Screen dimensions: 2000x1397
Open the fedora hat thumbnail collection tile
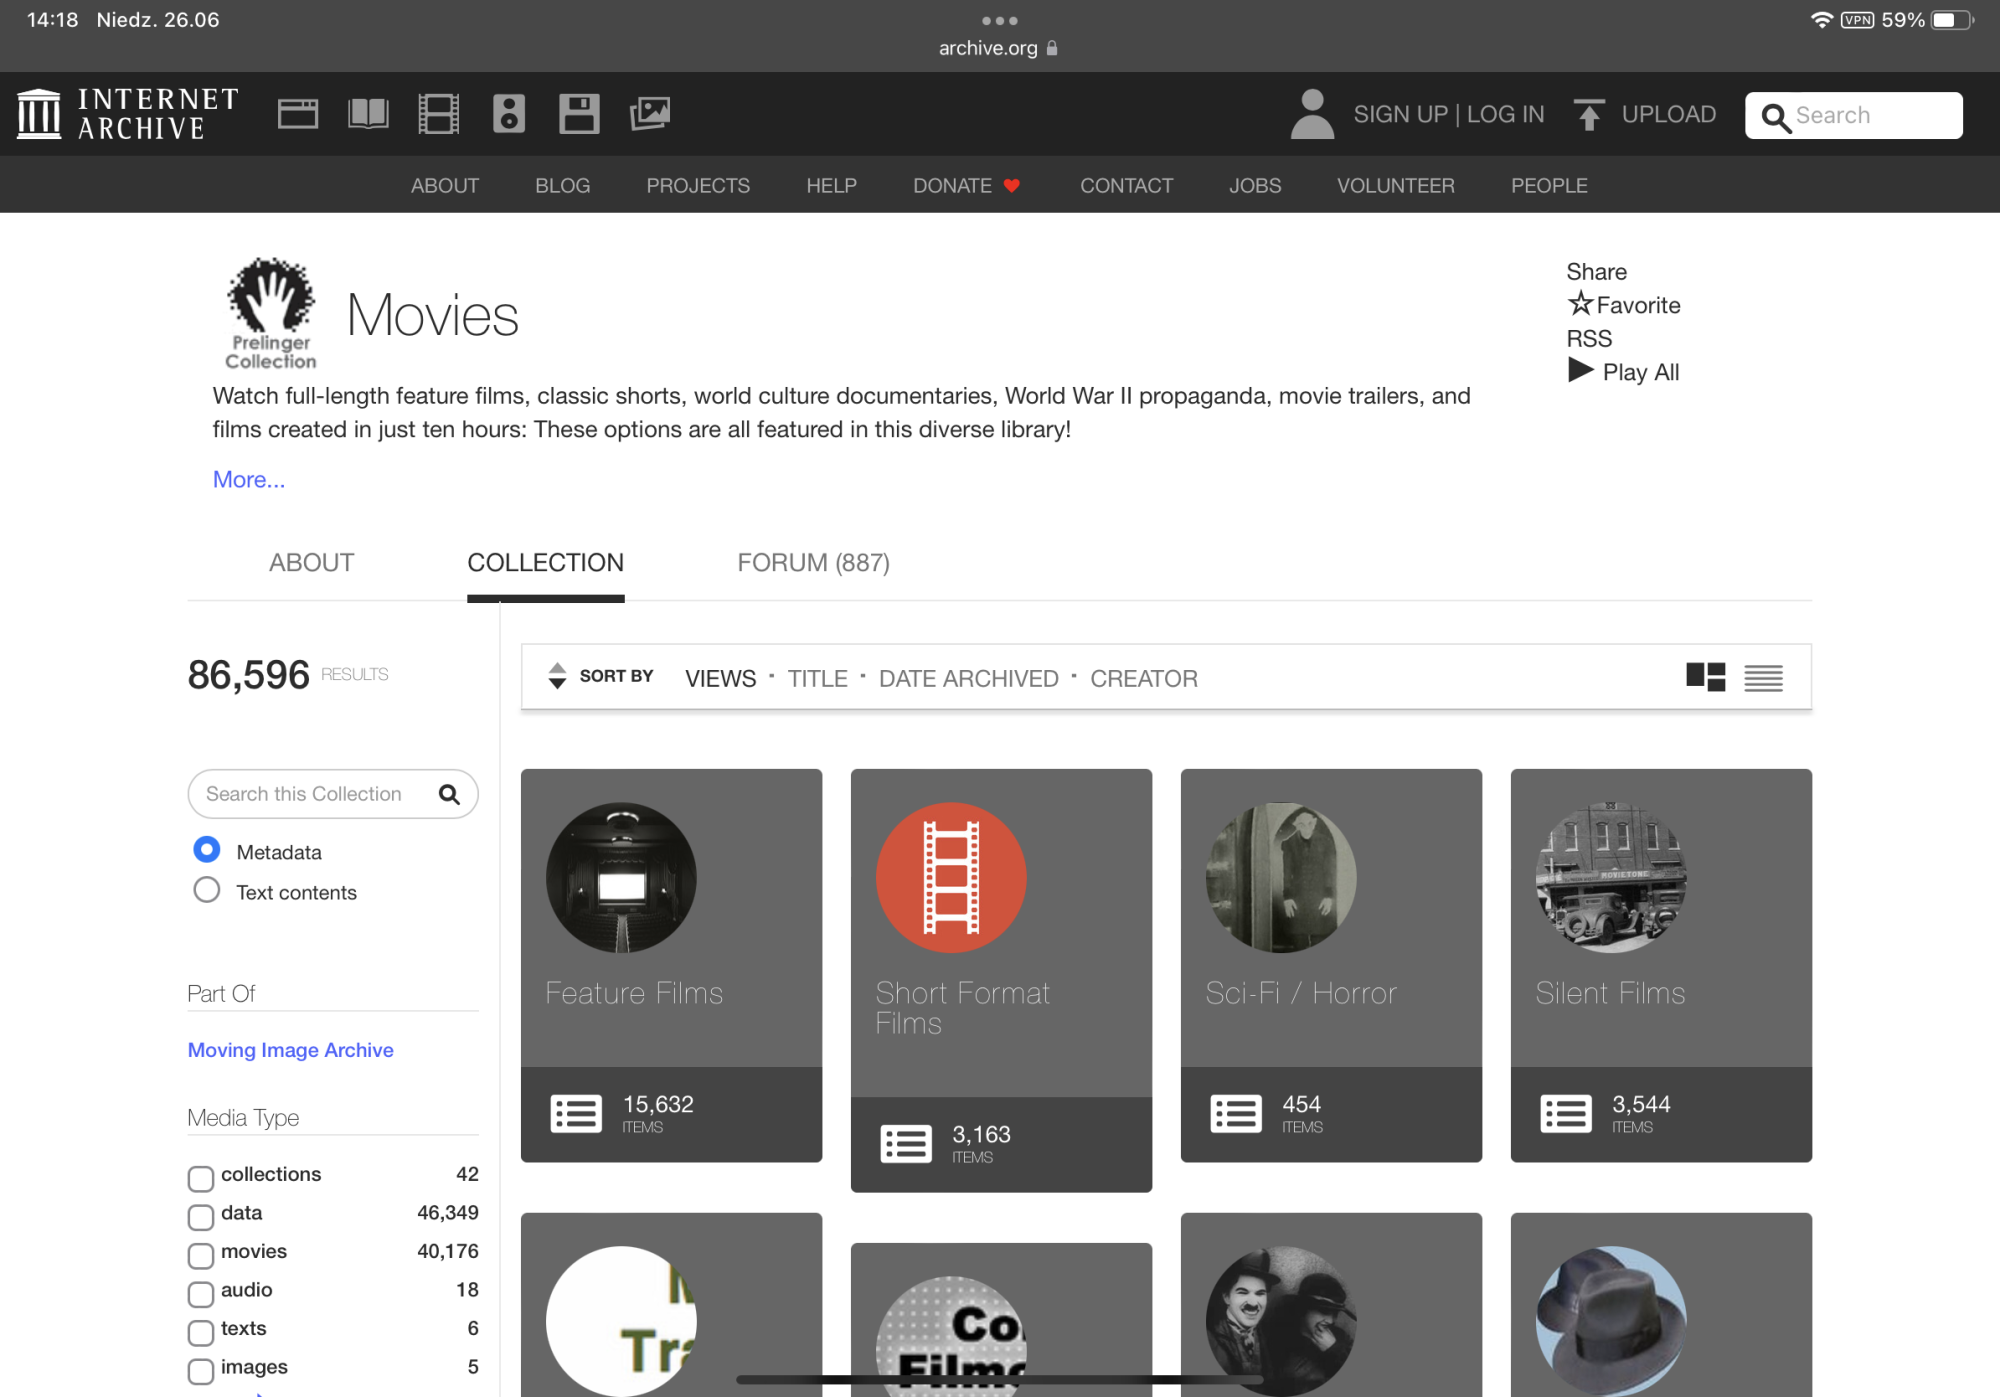point(1611,1321)
